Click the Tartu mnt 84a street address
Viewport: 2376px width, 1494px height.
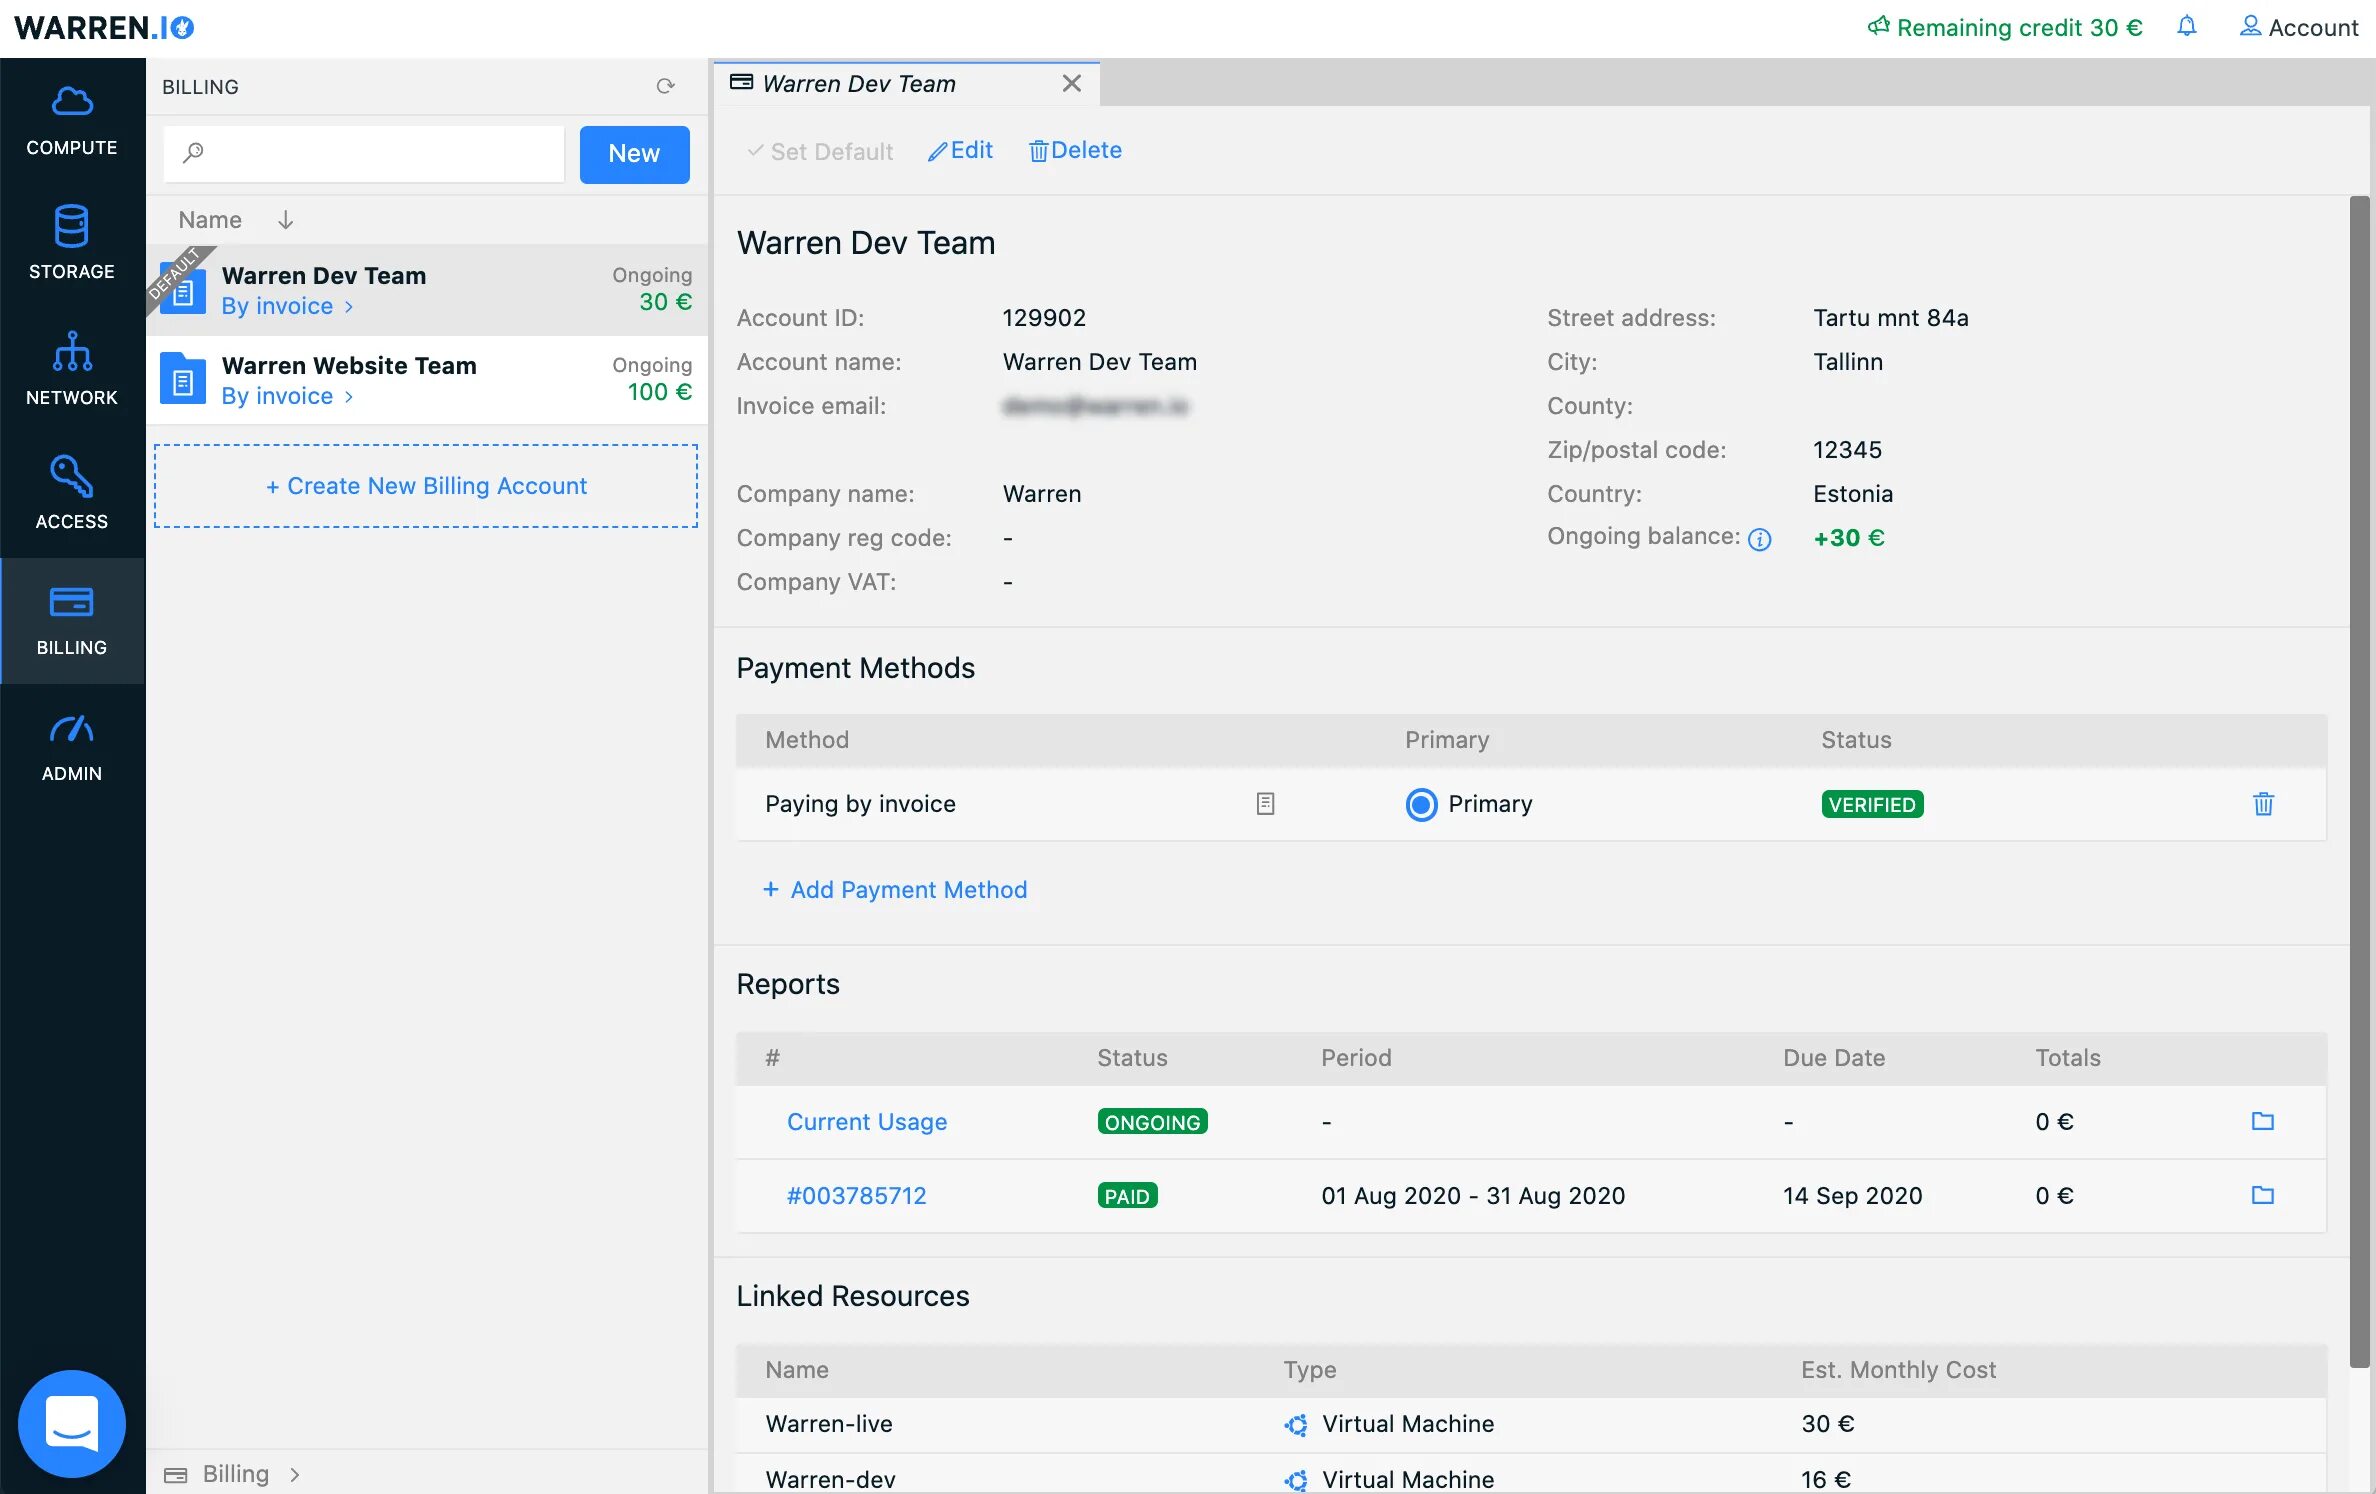pos(1890,318)
